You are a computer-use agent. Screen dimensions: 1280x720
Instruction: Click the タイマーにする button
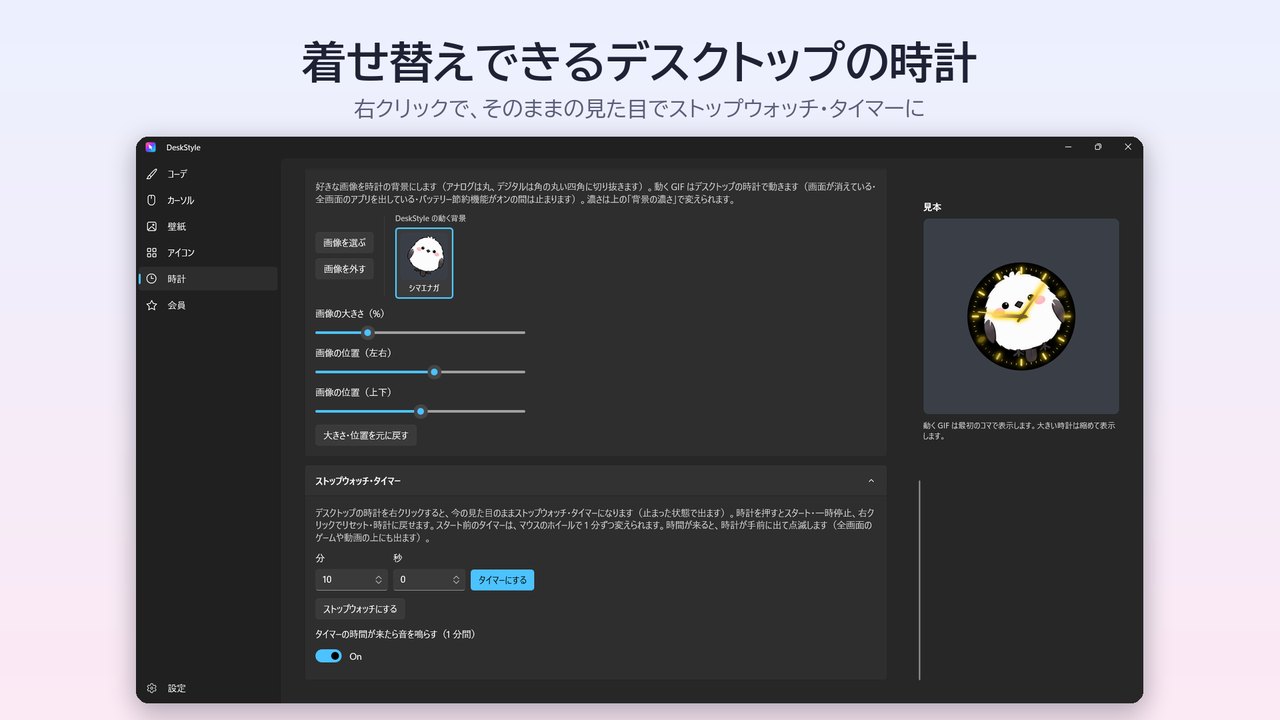click(502, 580)
